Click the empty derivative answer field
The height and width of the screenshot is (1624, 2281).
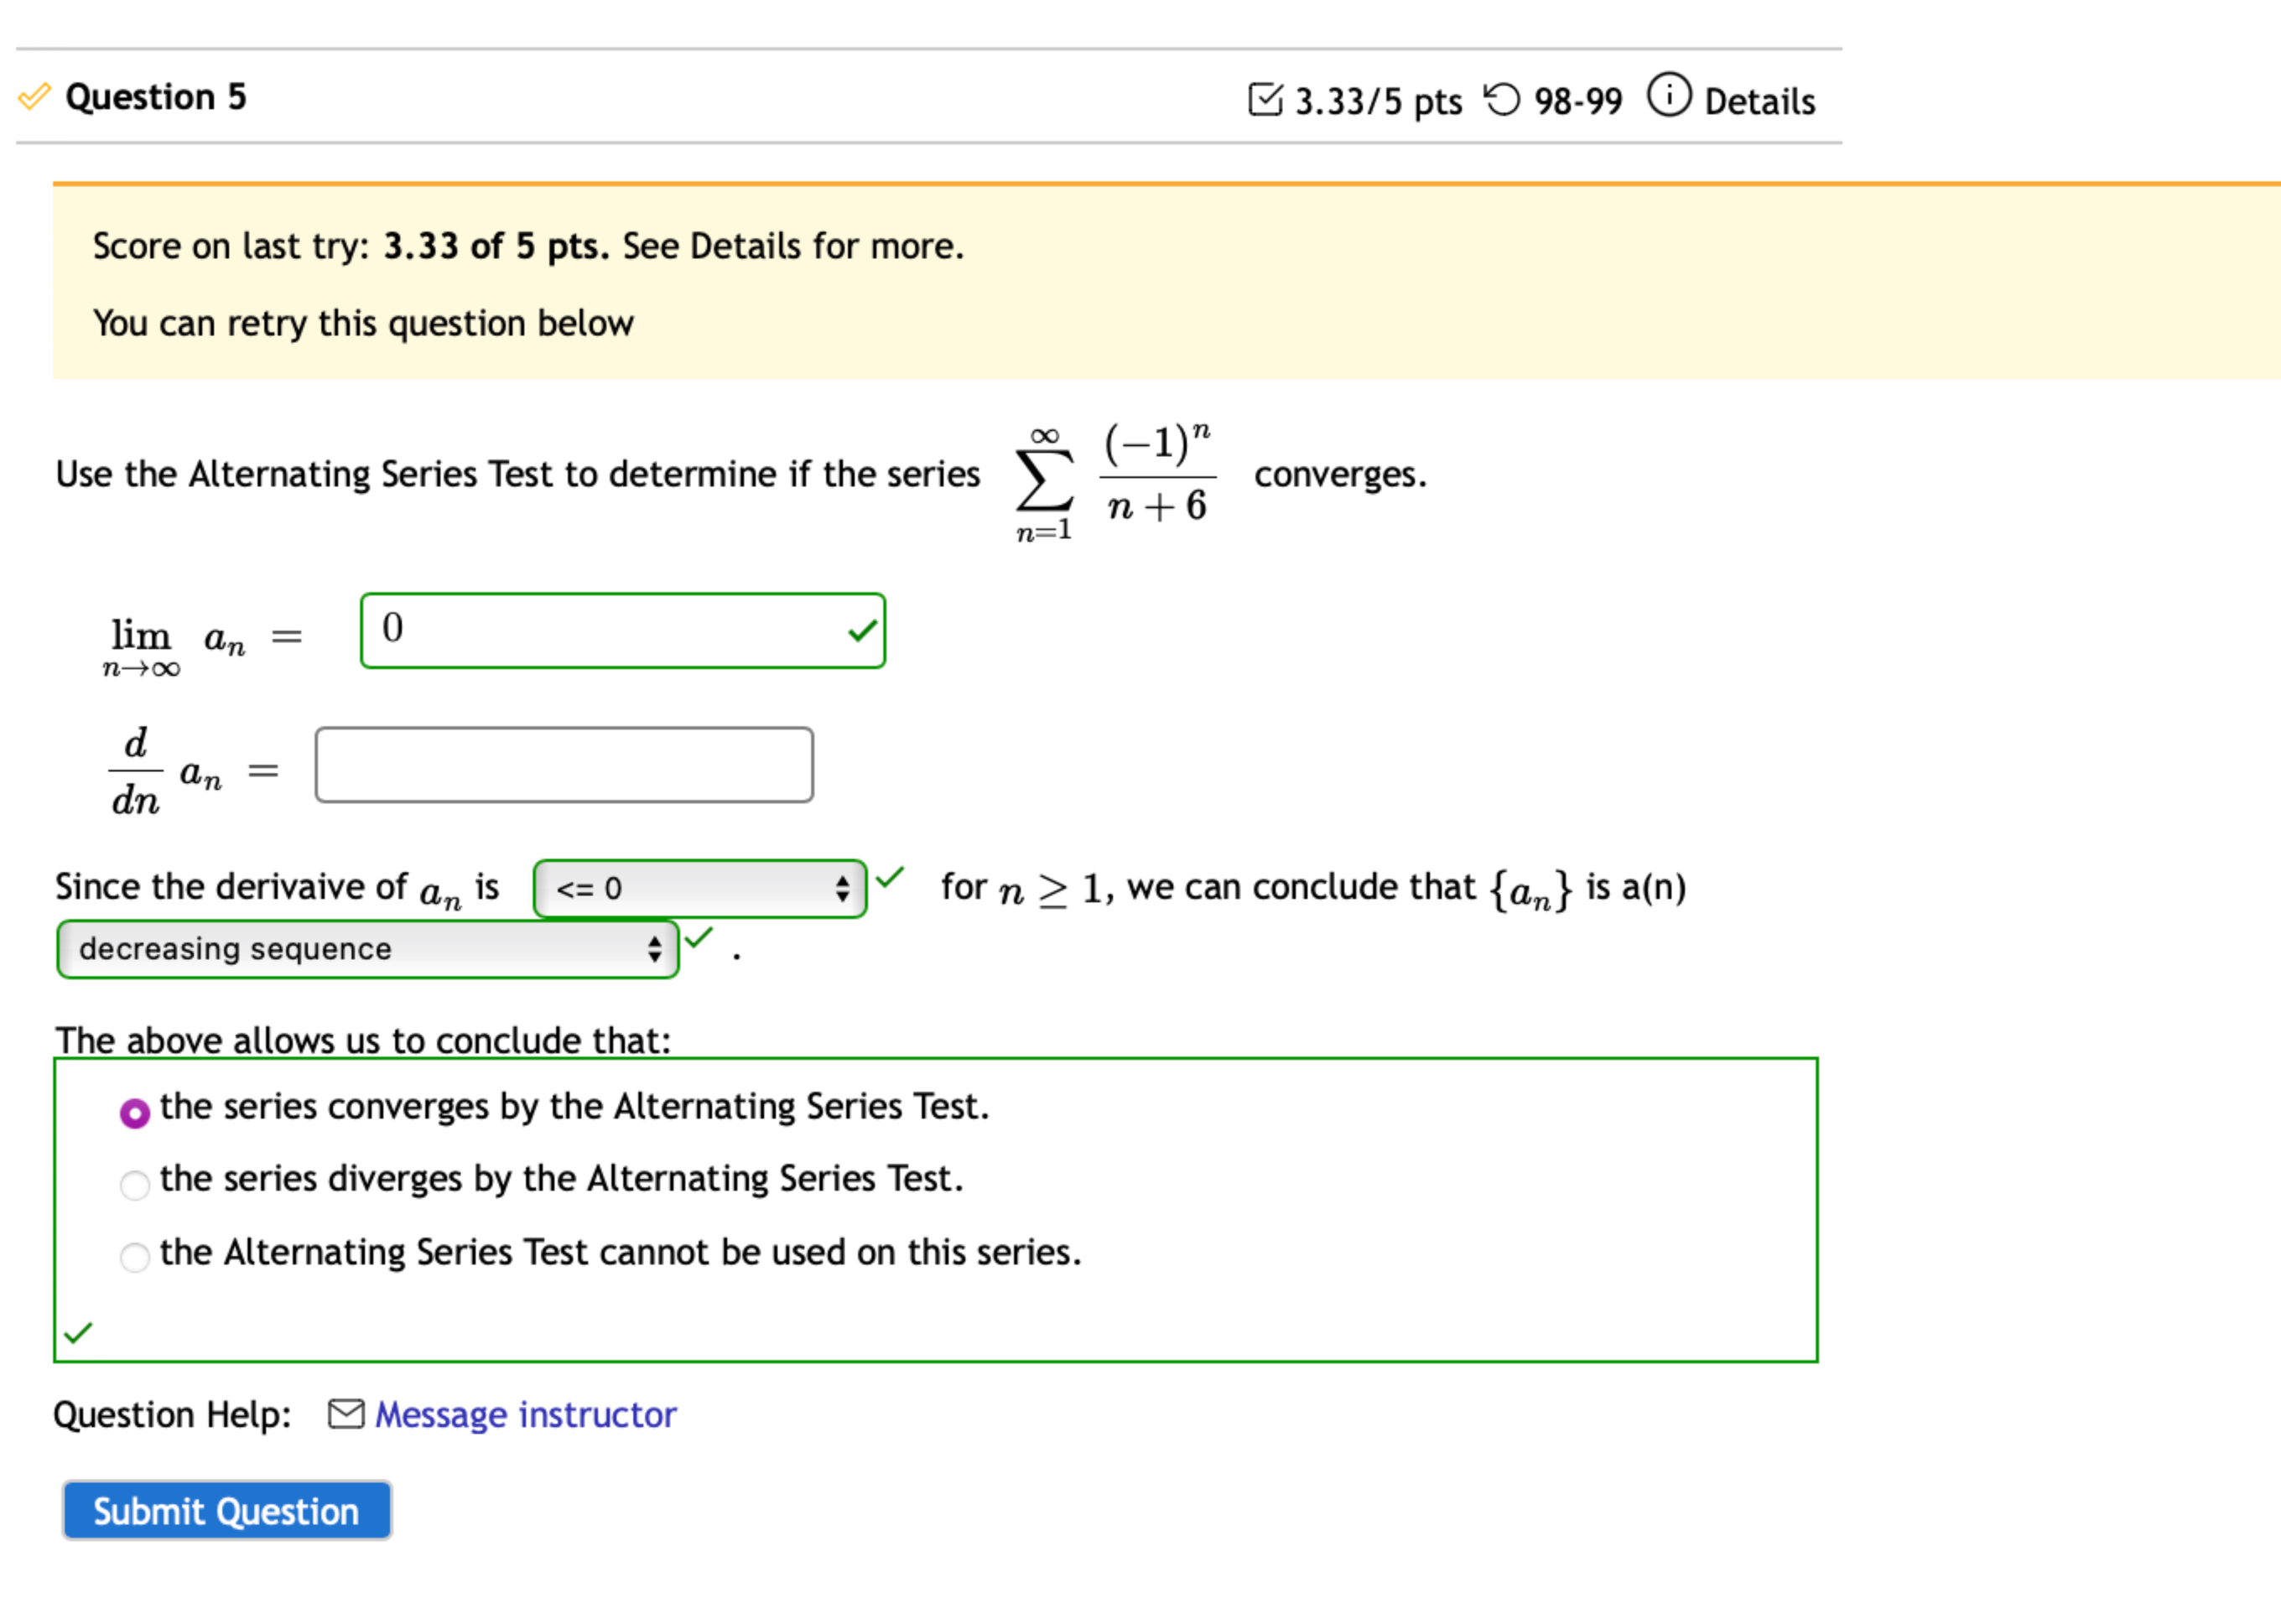click(x=563, y=765)
